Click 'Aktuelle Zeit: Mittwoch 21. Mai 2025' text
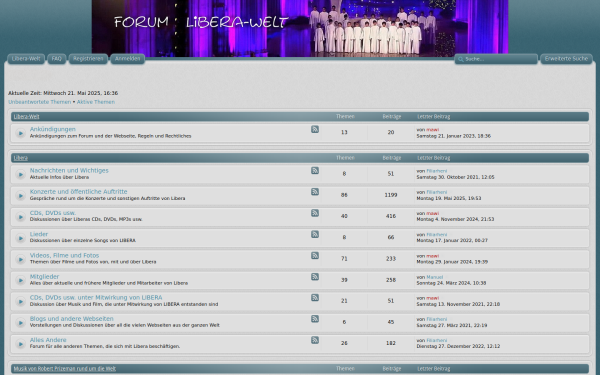The width and height of the screenshot is (600, 375). (x=63, y=93)
